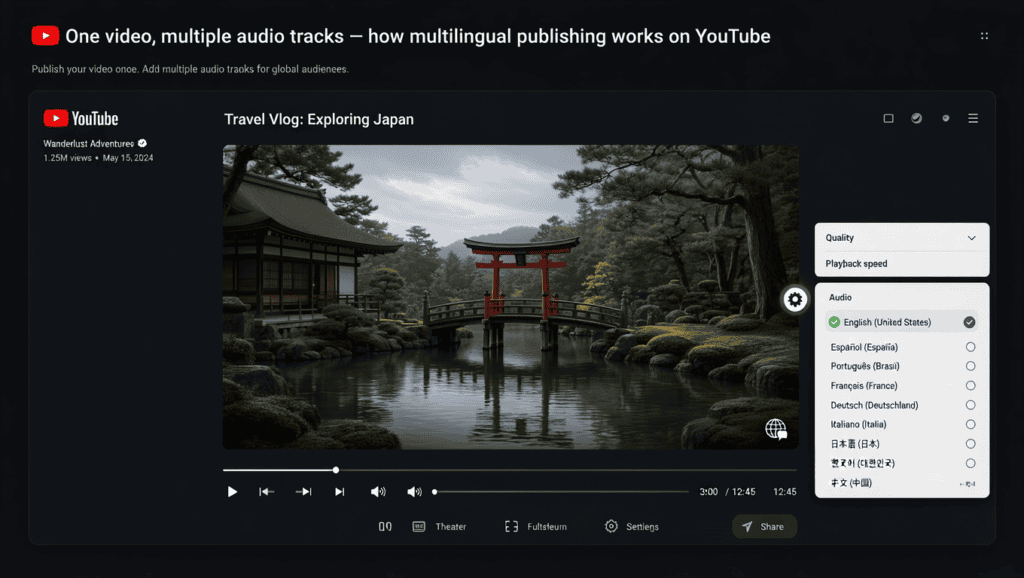Click the small mark right of 中文 (中国)
Screen dimensions: 1024x578
968,484
